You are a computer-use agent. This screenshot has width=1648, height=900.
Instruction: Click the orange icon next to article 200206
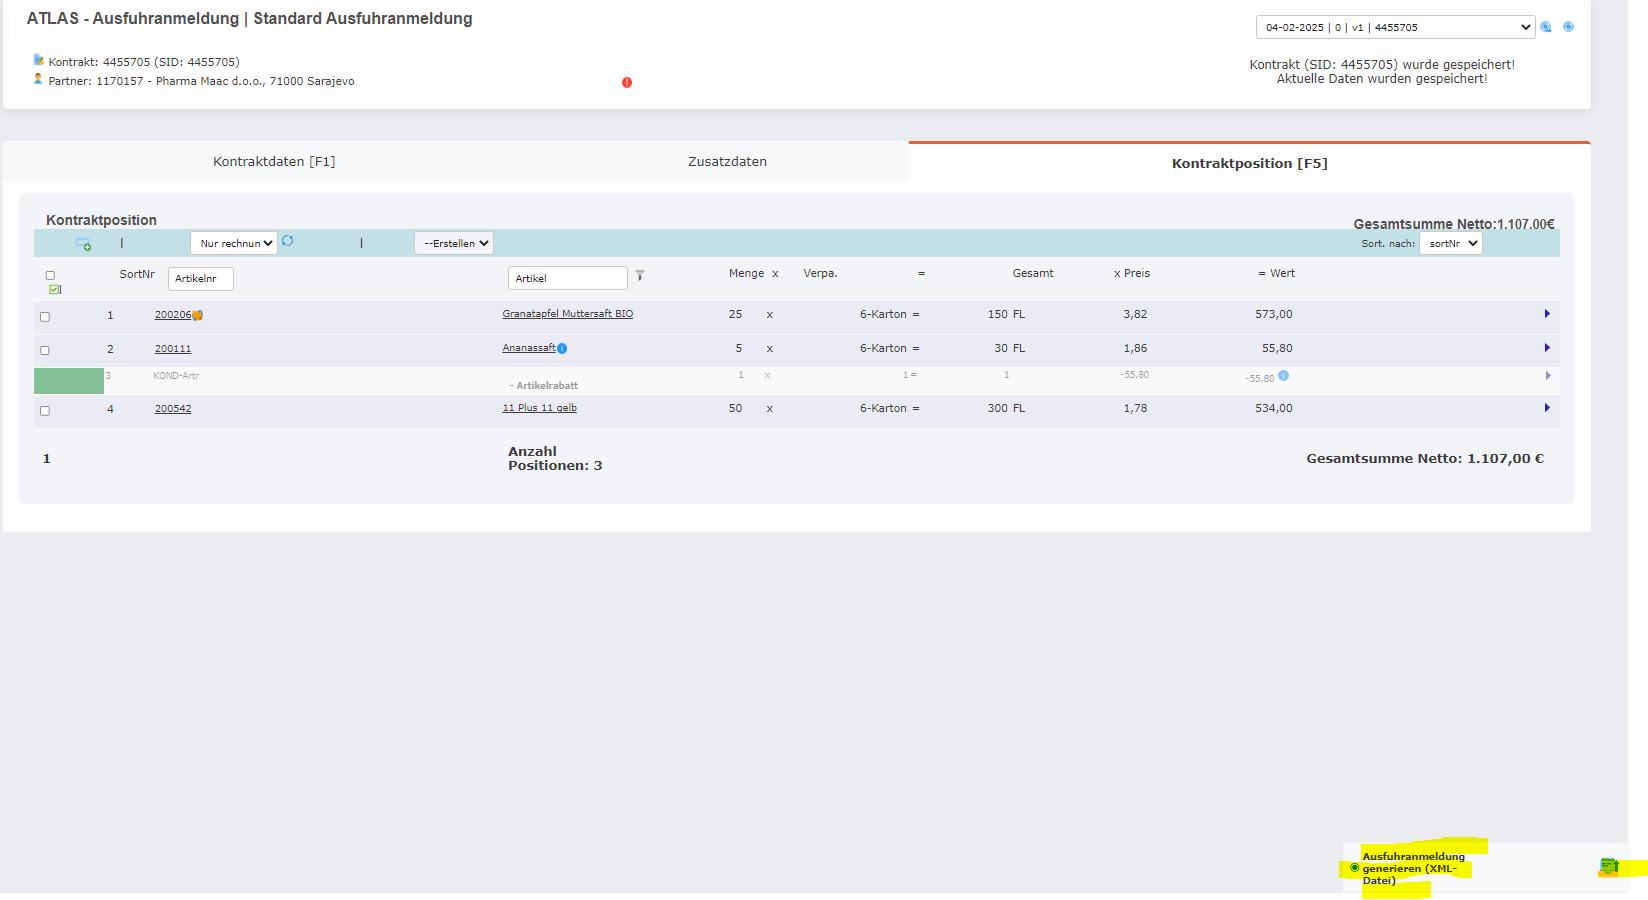198,315
